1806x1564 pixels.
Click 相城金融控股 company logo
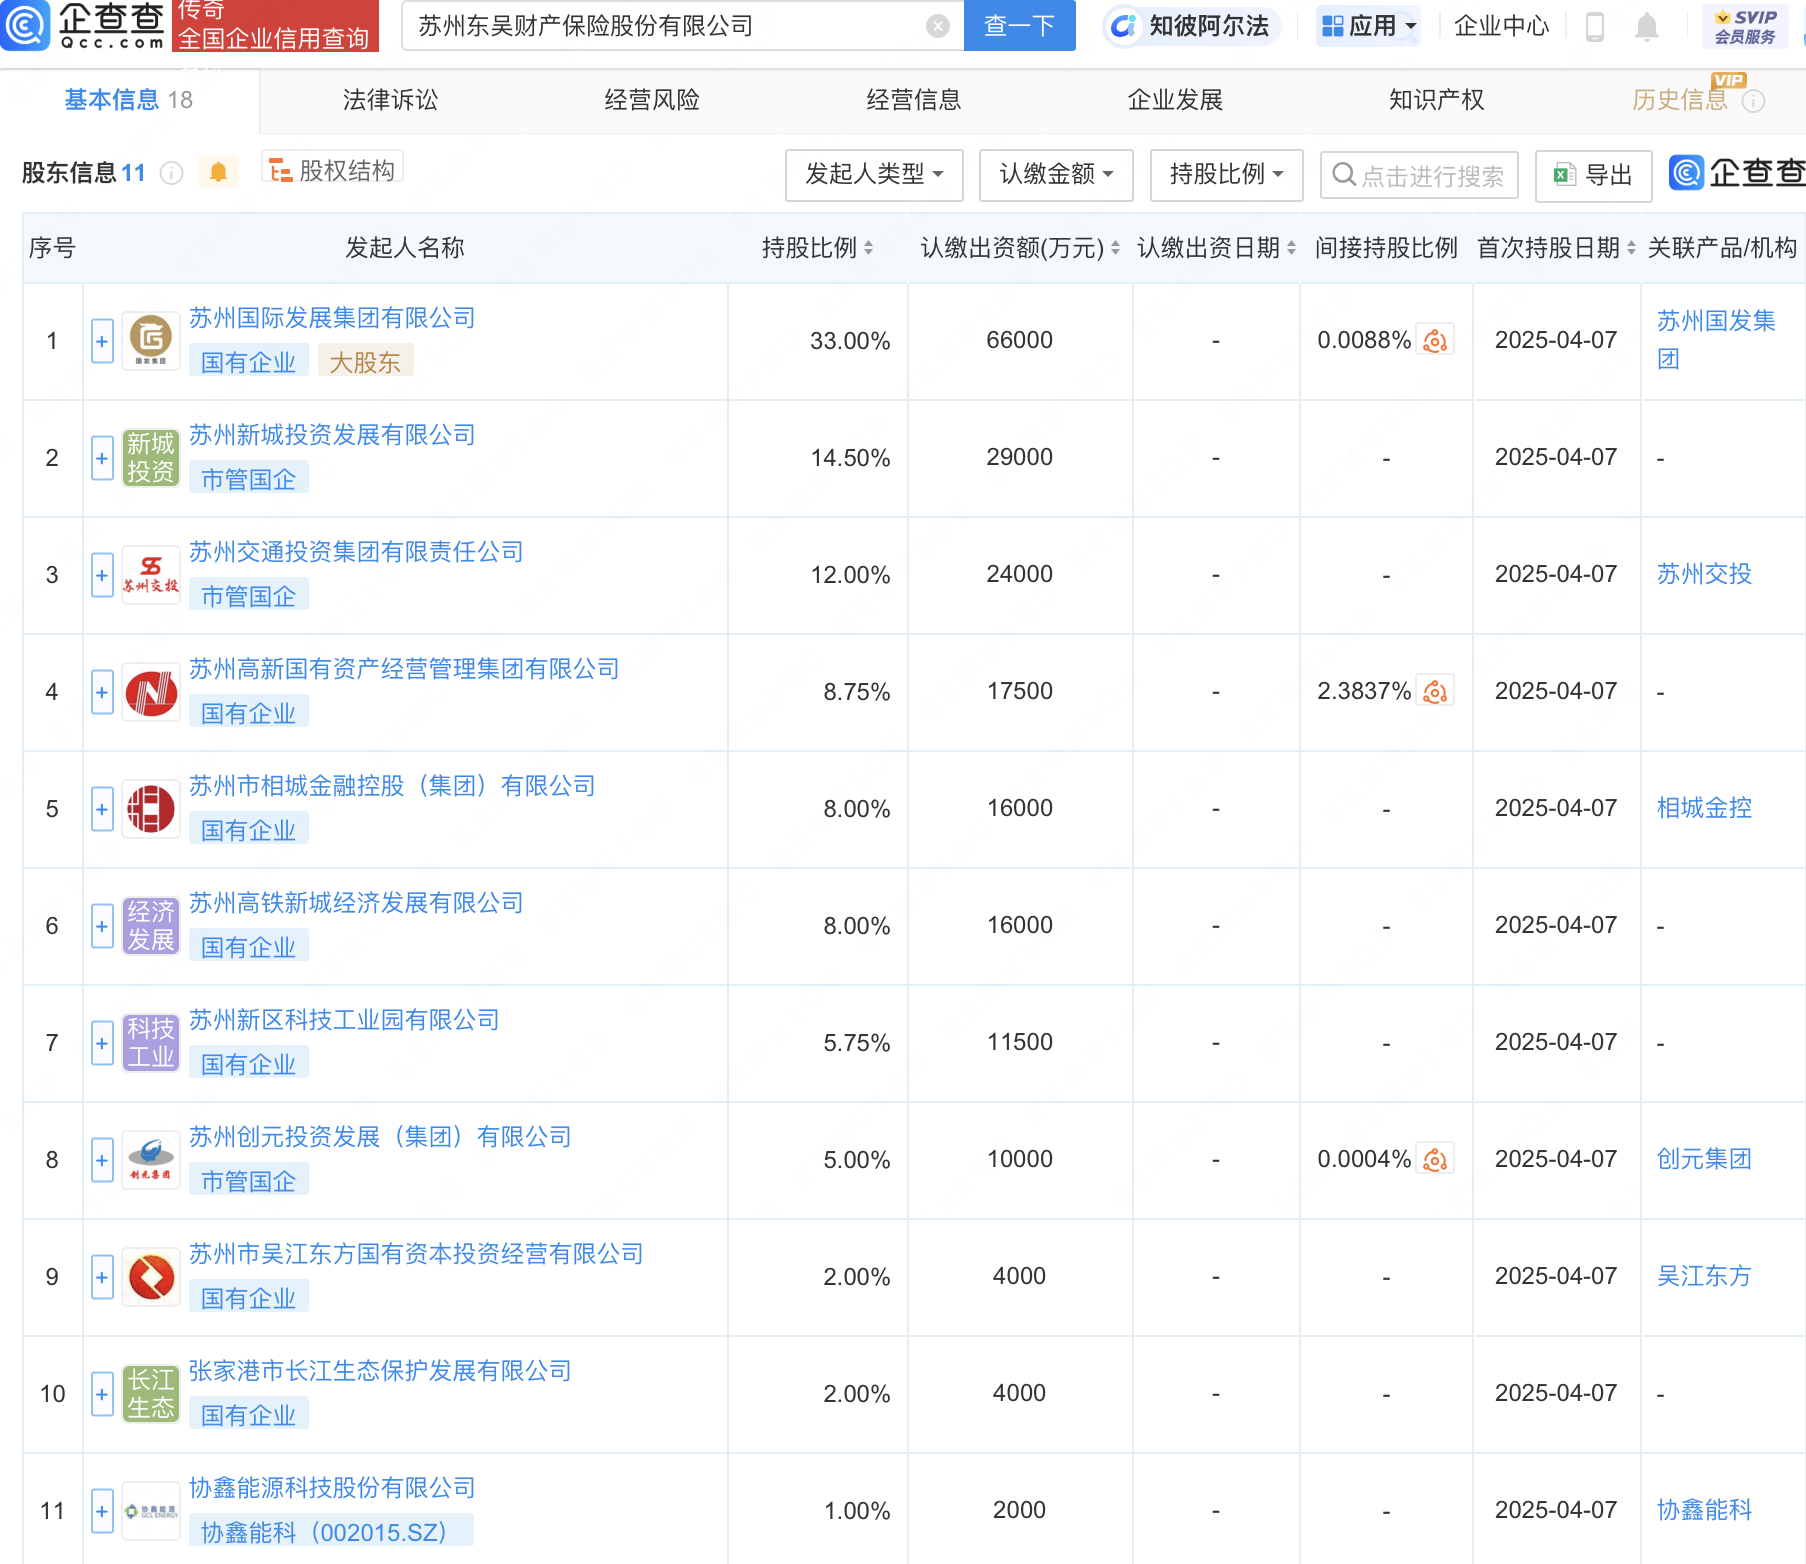coord(151,809)
